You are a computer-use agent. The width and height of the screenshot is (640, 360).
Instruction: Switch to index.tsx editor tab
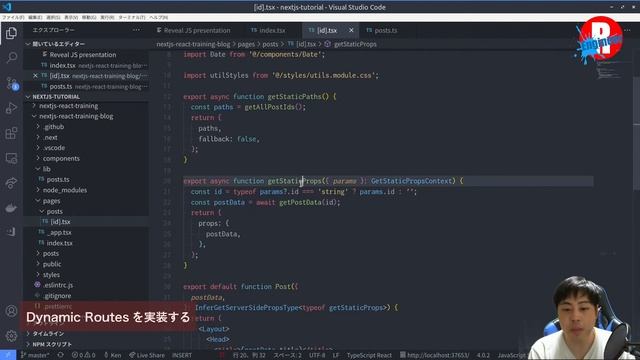point(268,31)
